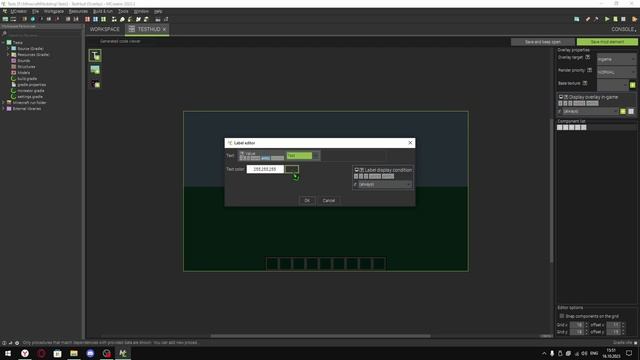Click the Grid x spinner field

tap(577, 325)
